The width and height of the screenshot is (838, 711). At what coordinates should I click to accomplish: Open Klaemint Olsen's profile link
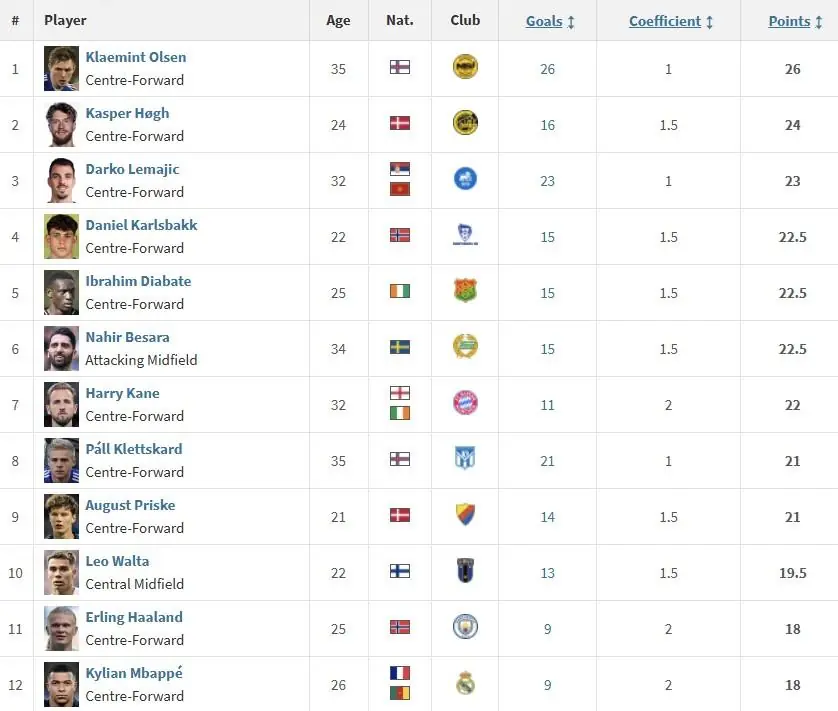tap(135, 57)
